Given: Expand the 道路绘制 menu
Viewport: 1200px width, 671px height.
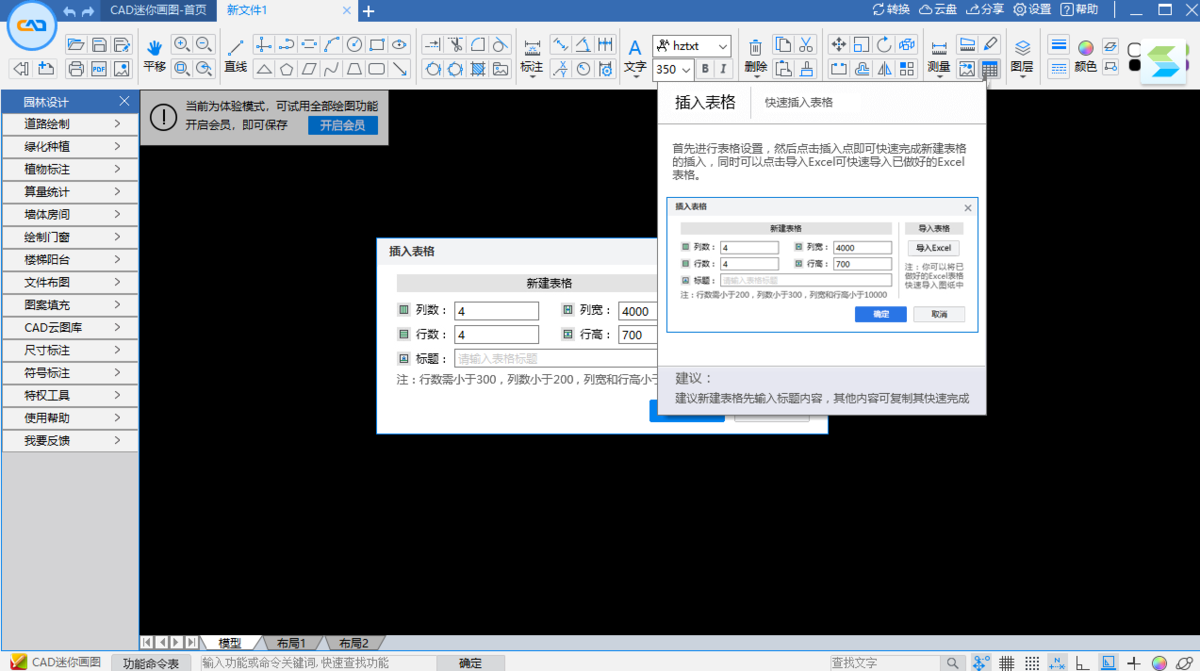Looking at the screenshot, I should tap(70, 124).
